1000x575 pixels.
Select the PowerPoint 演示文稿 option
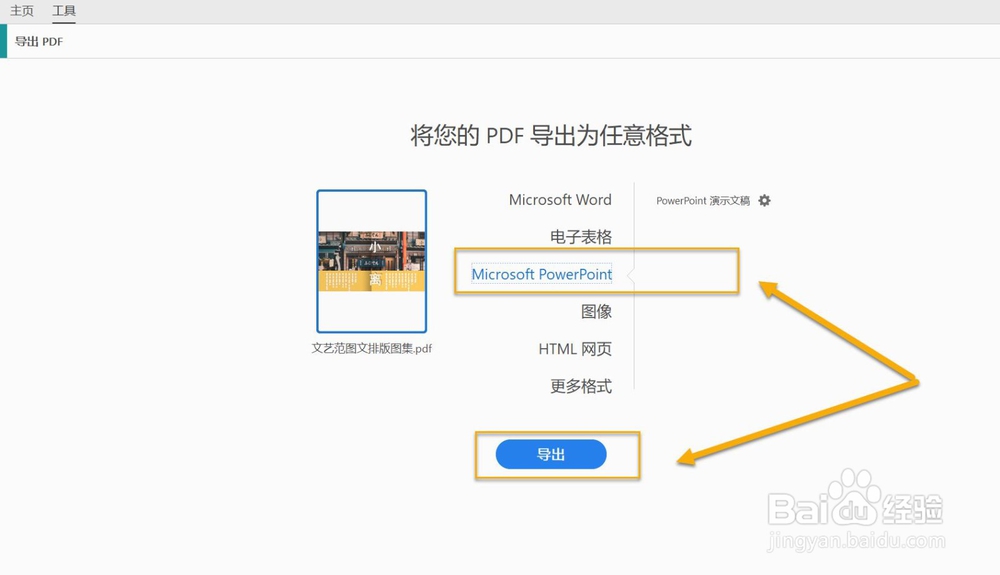pyautogui.click(x=703, y=201)
